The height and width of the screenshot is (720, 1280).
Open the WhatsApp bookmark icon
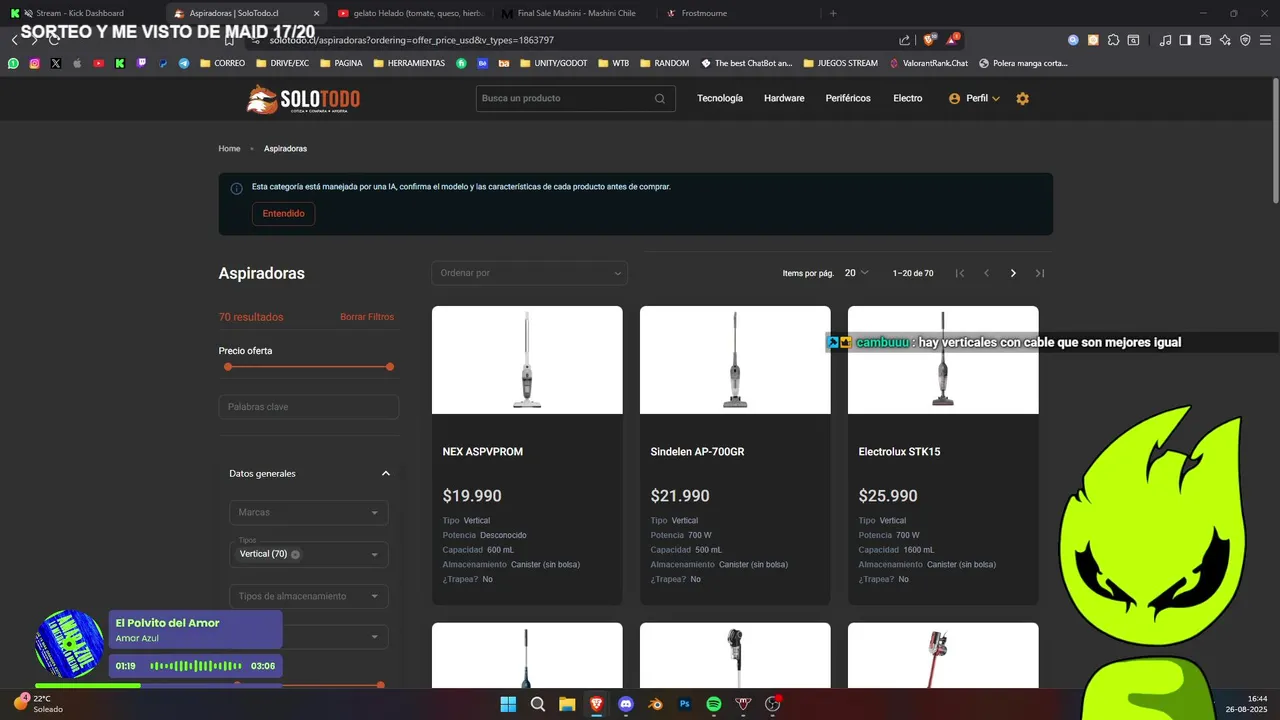pos(13,63)
